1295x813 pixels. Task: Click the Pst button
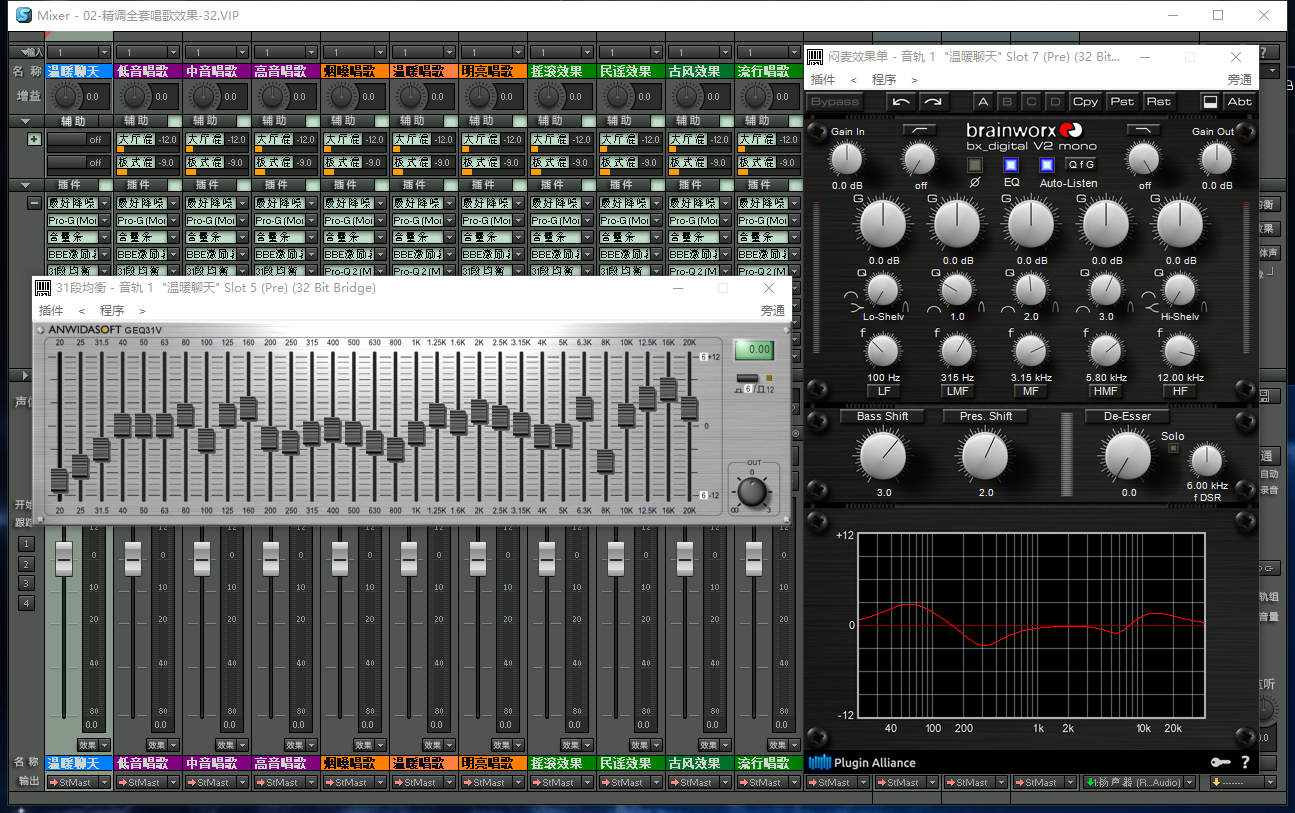[1122, 101]
